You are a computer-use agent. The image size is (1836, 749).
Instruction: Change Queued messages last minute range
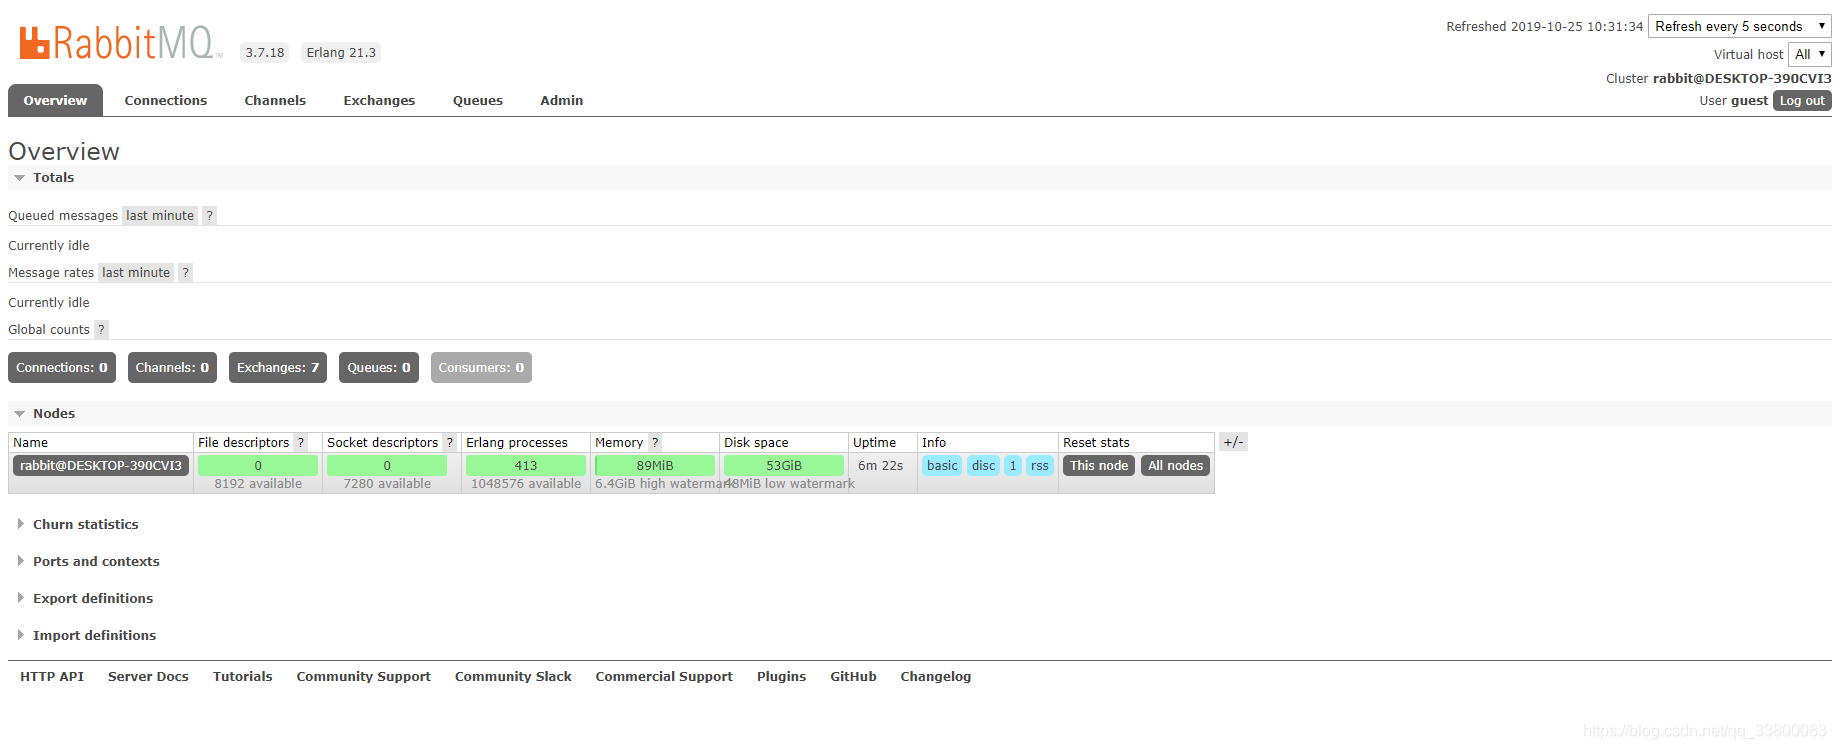(x=160, y=216)
